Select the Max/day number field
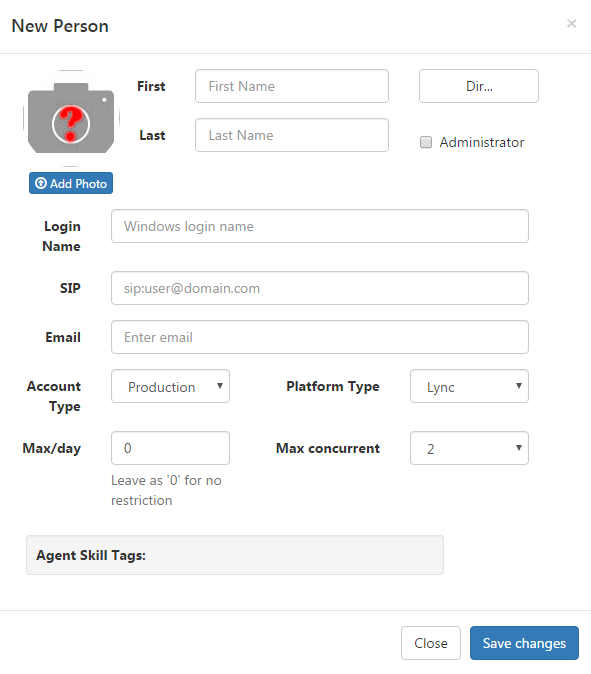Screen dimensions: 591x674 tap(170, 448)
